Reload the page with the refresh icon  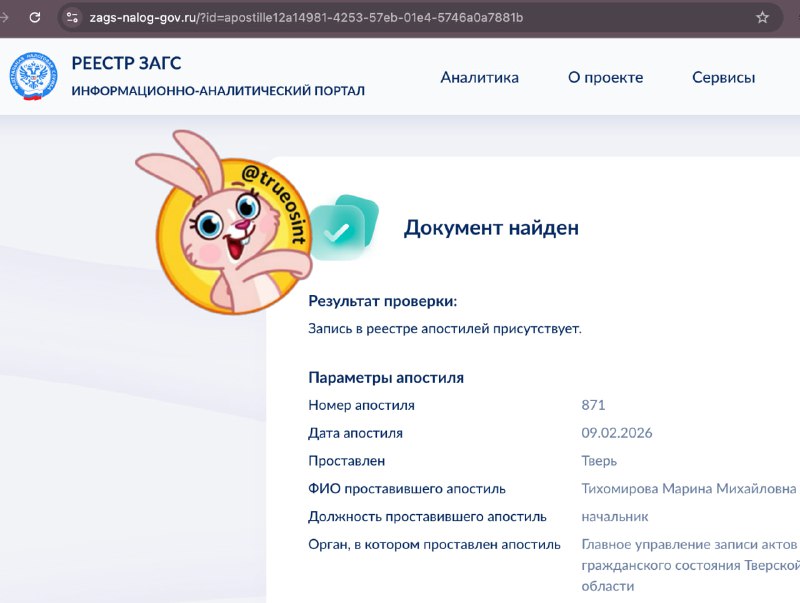(35, 17)
